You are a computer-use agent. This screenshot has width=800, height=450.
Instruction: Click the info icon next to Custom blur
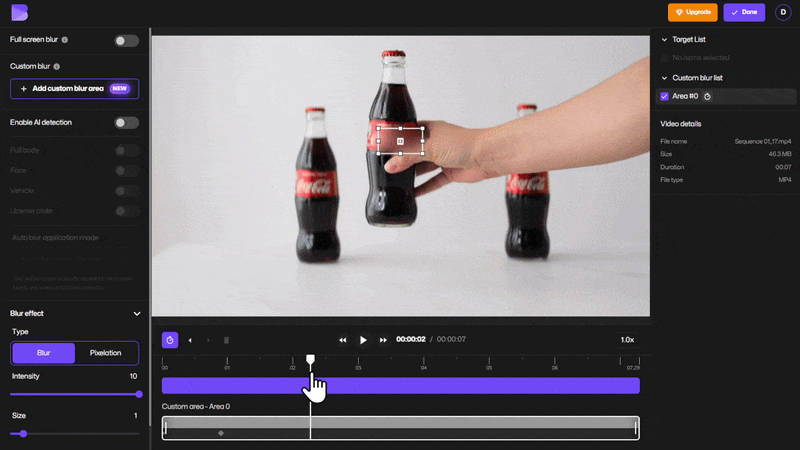(56, 66)
